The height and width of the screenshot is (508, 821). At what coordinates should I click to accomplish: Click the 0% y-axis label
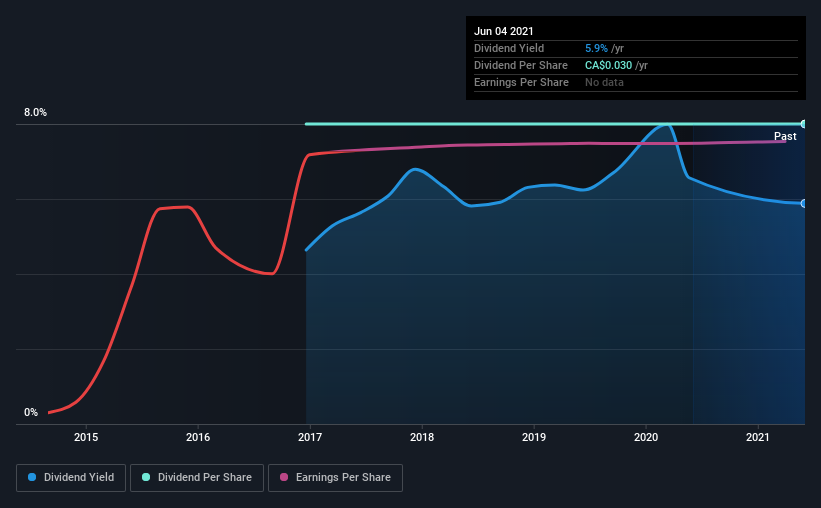tap(31, 413)
